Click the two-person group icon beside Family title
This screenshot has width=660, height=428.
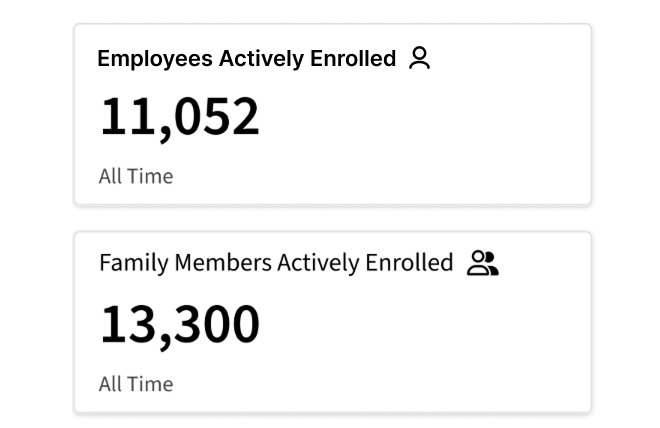[x=482, y=263]
